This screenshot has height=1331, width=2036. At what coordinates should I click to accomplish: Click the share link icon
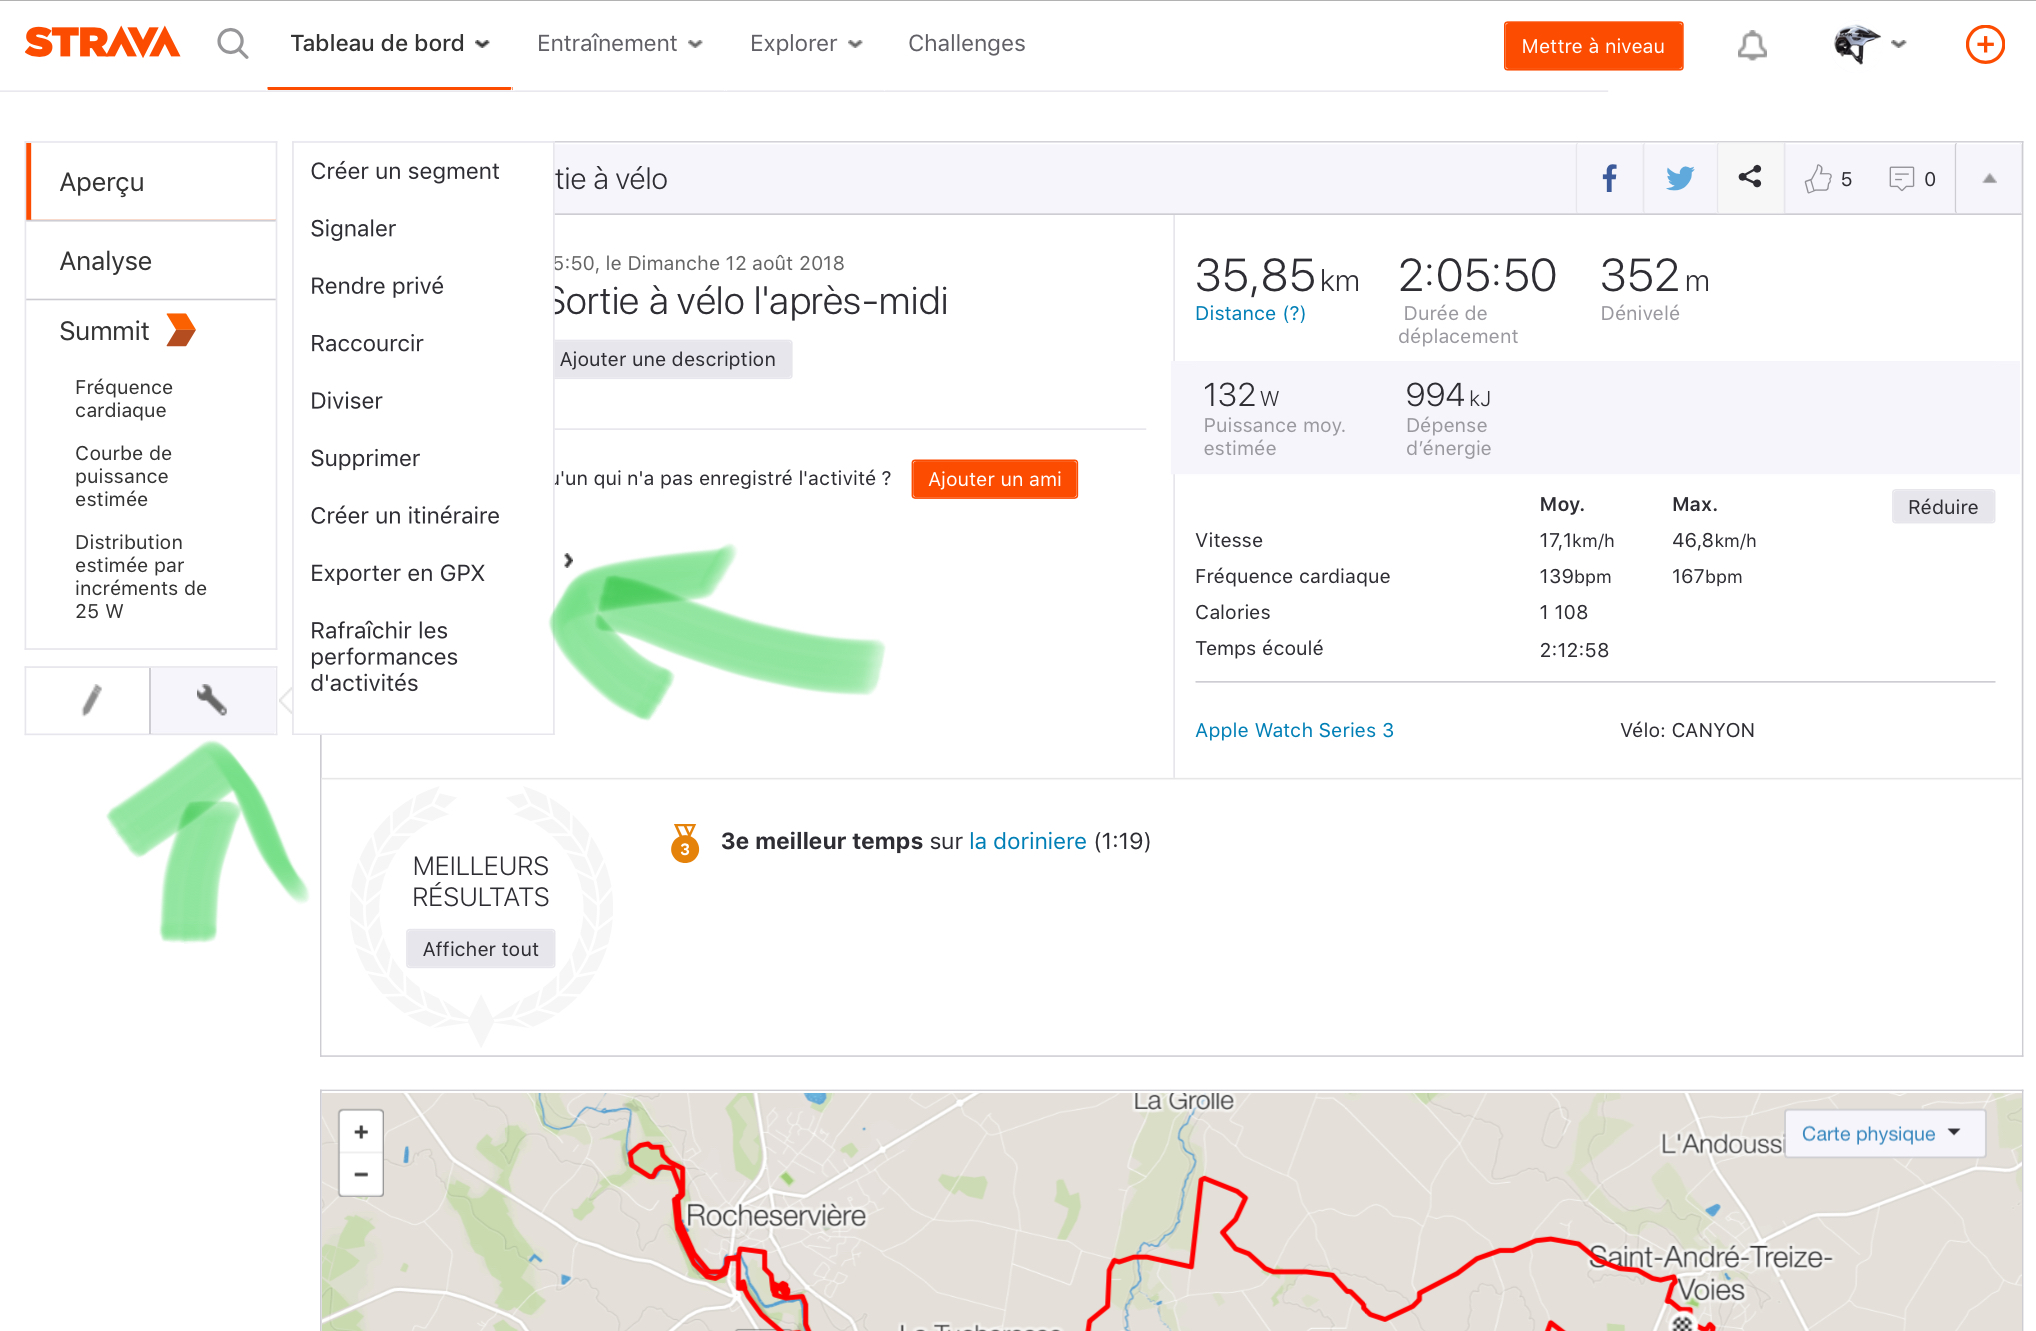coord(1750,178)
